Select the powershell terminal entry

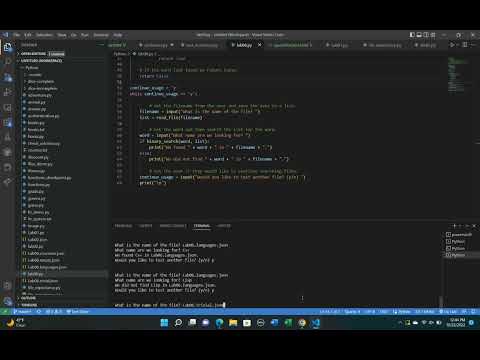point(461,234)
